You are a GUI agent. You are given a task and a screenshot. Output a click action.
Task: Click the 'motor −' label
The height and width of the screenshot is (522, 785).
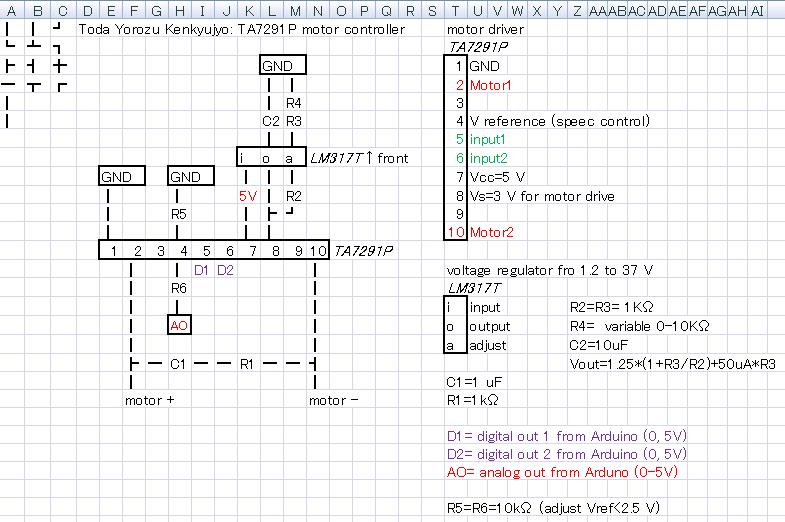pos(333,400)
